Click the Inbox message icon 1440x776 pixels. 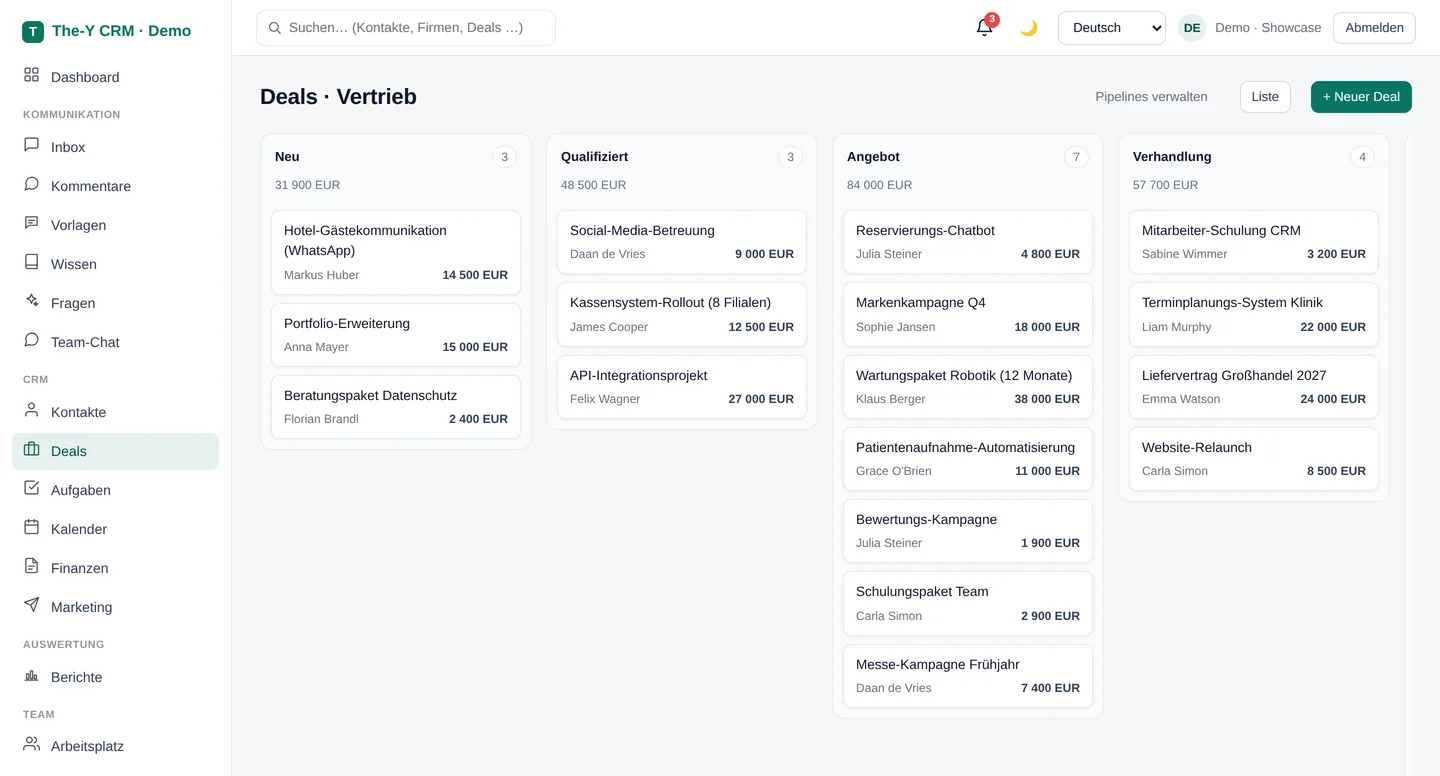[32, 145]
